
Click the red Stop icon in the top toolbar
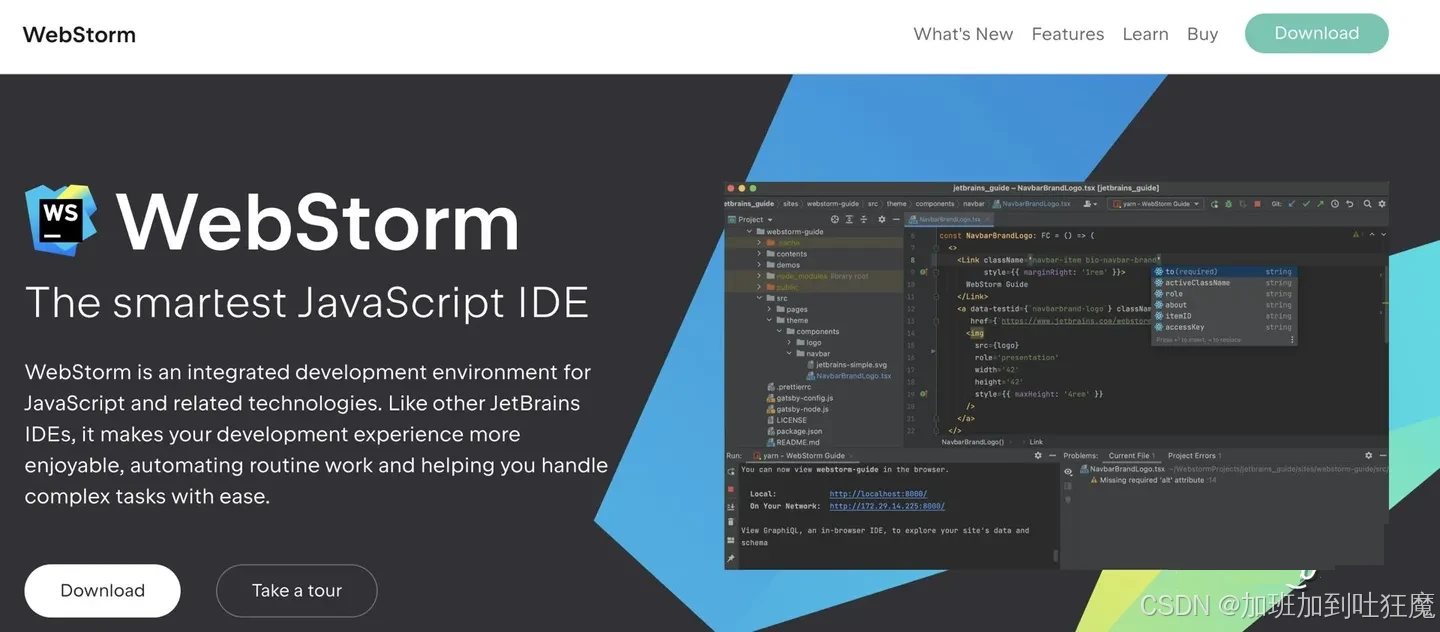1257,204
